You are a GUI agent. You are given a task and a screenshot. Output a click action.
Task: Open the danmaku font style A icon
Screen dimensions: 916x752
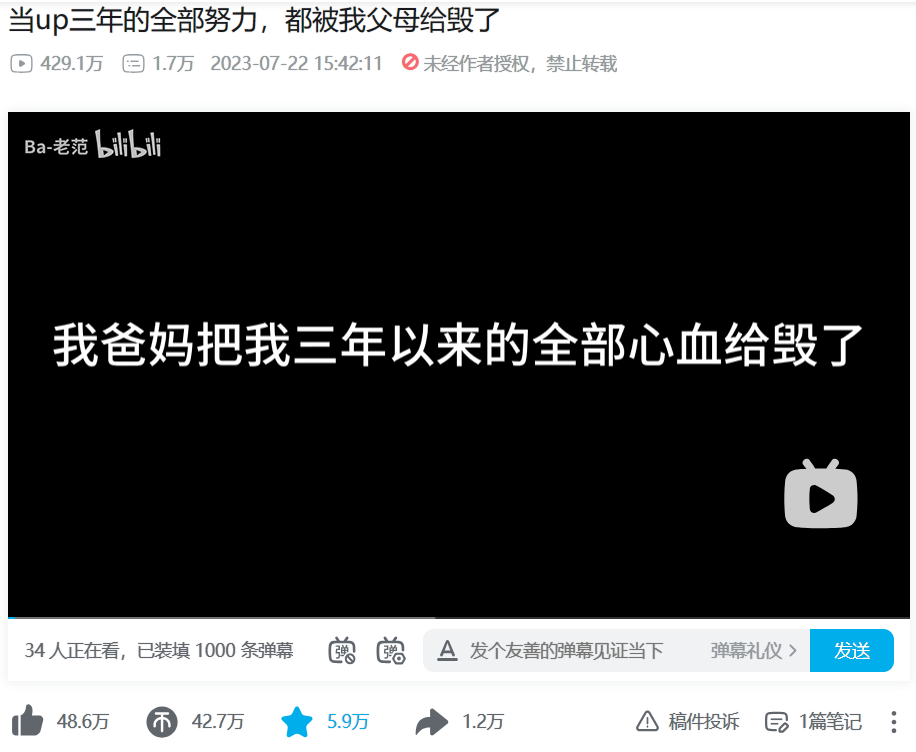coord(447,650)
